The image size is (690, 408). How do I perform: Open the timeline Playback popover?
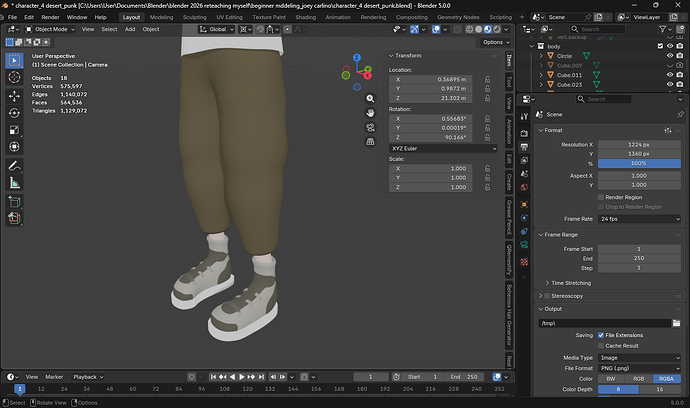point(88,377)
